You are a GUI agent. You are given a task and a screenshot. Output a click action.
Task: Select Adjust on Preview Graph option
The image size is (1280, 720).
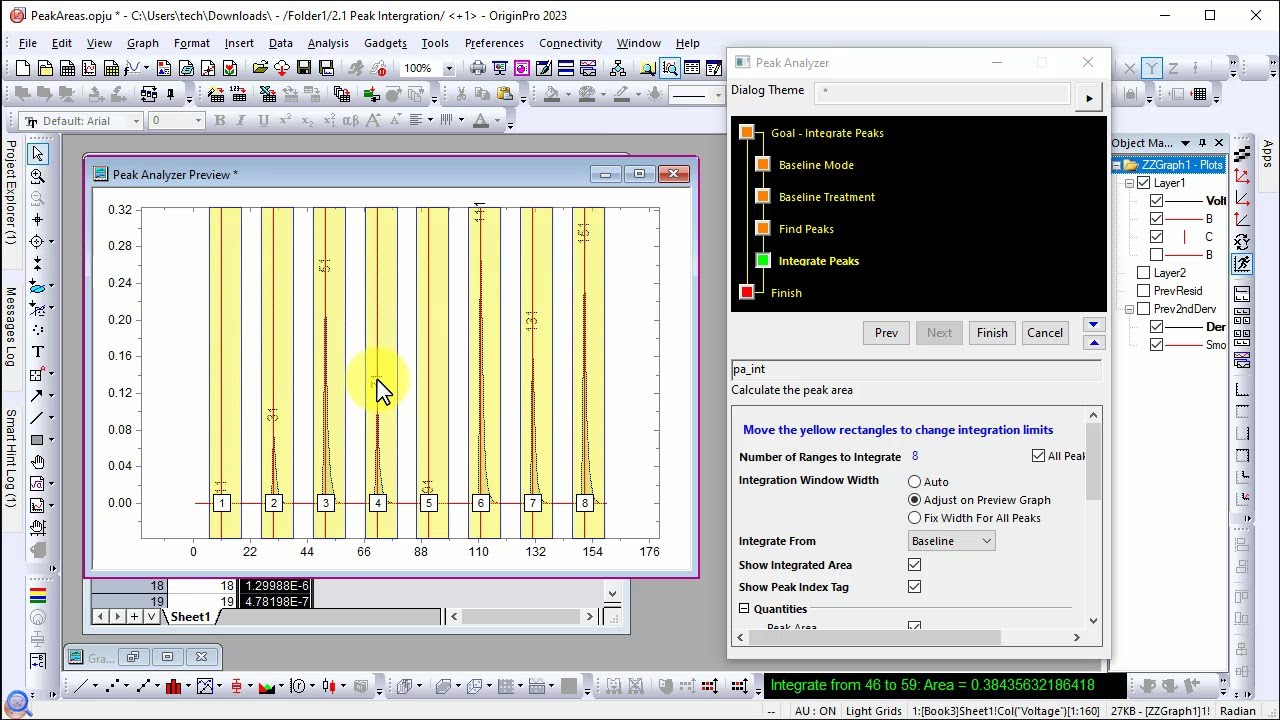click(x=914, y=500)
